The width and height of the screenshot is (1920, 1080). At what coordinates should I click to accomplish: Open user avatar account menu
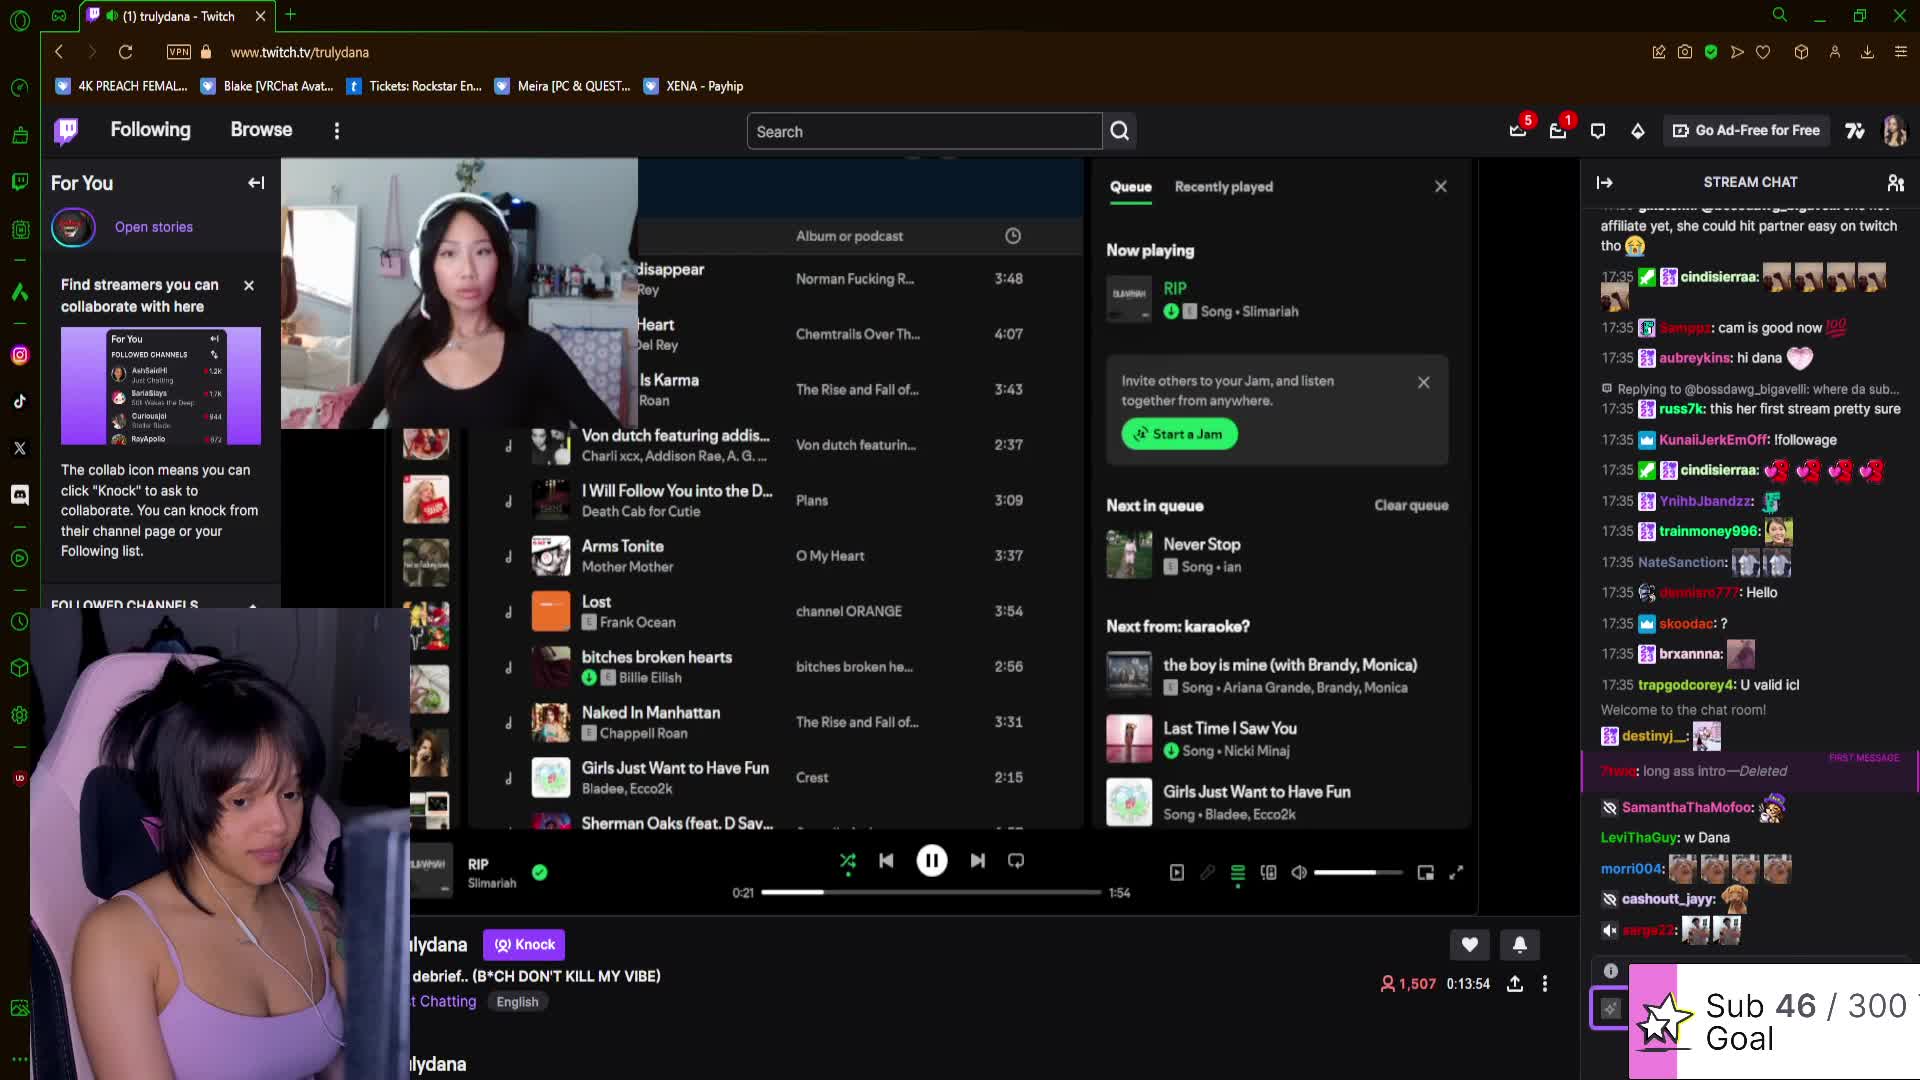click(1894, 131)
